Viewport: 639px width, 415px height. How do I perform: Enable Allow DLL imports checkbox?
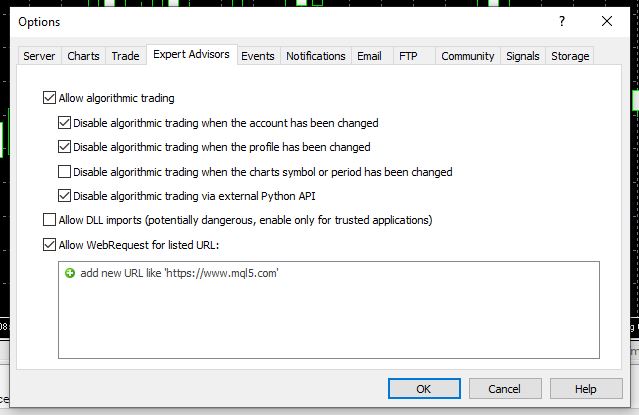click(x=49, y=220)
